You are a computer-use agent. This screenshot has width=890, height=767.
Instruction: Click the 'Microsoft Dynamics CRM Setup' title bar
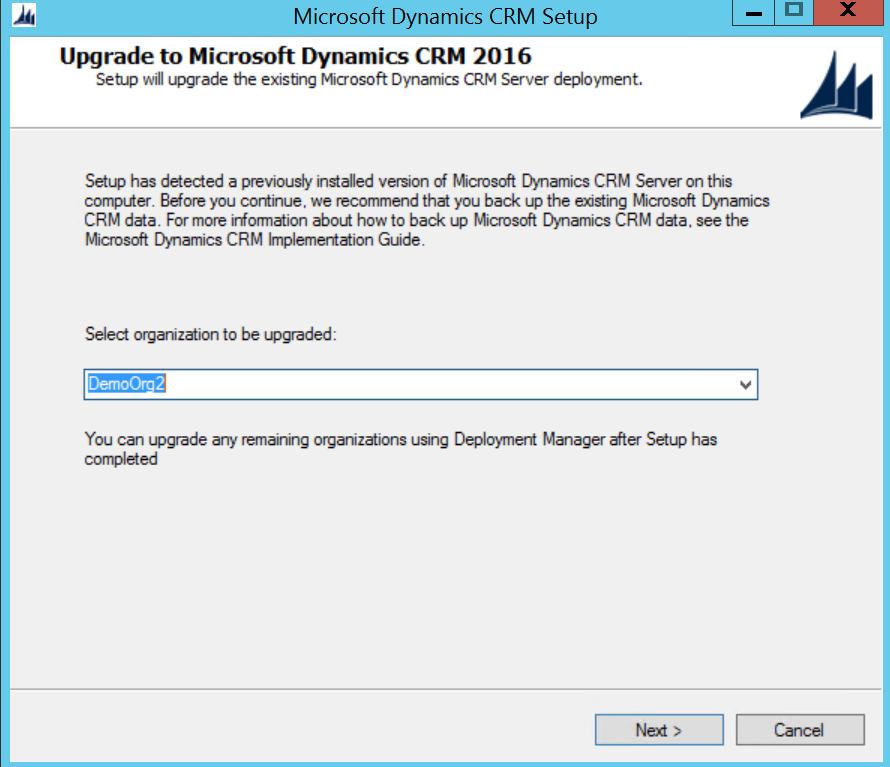click(x=445, y=17)
